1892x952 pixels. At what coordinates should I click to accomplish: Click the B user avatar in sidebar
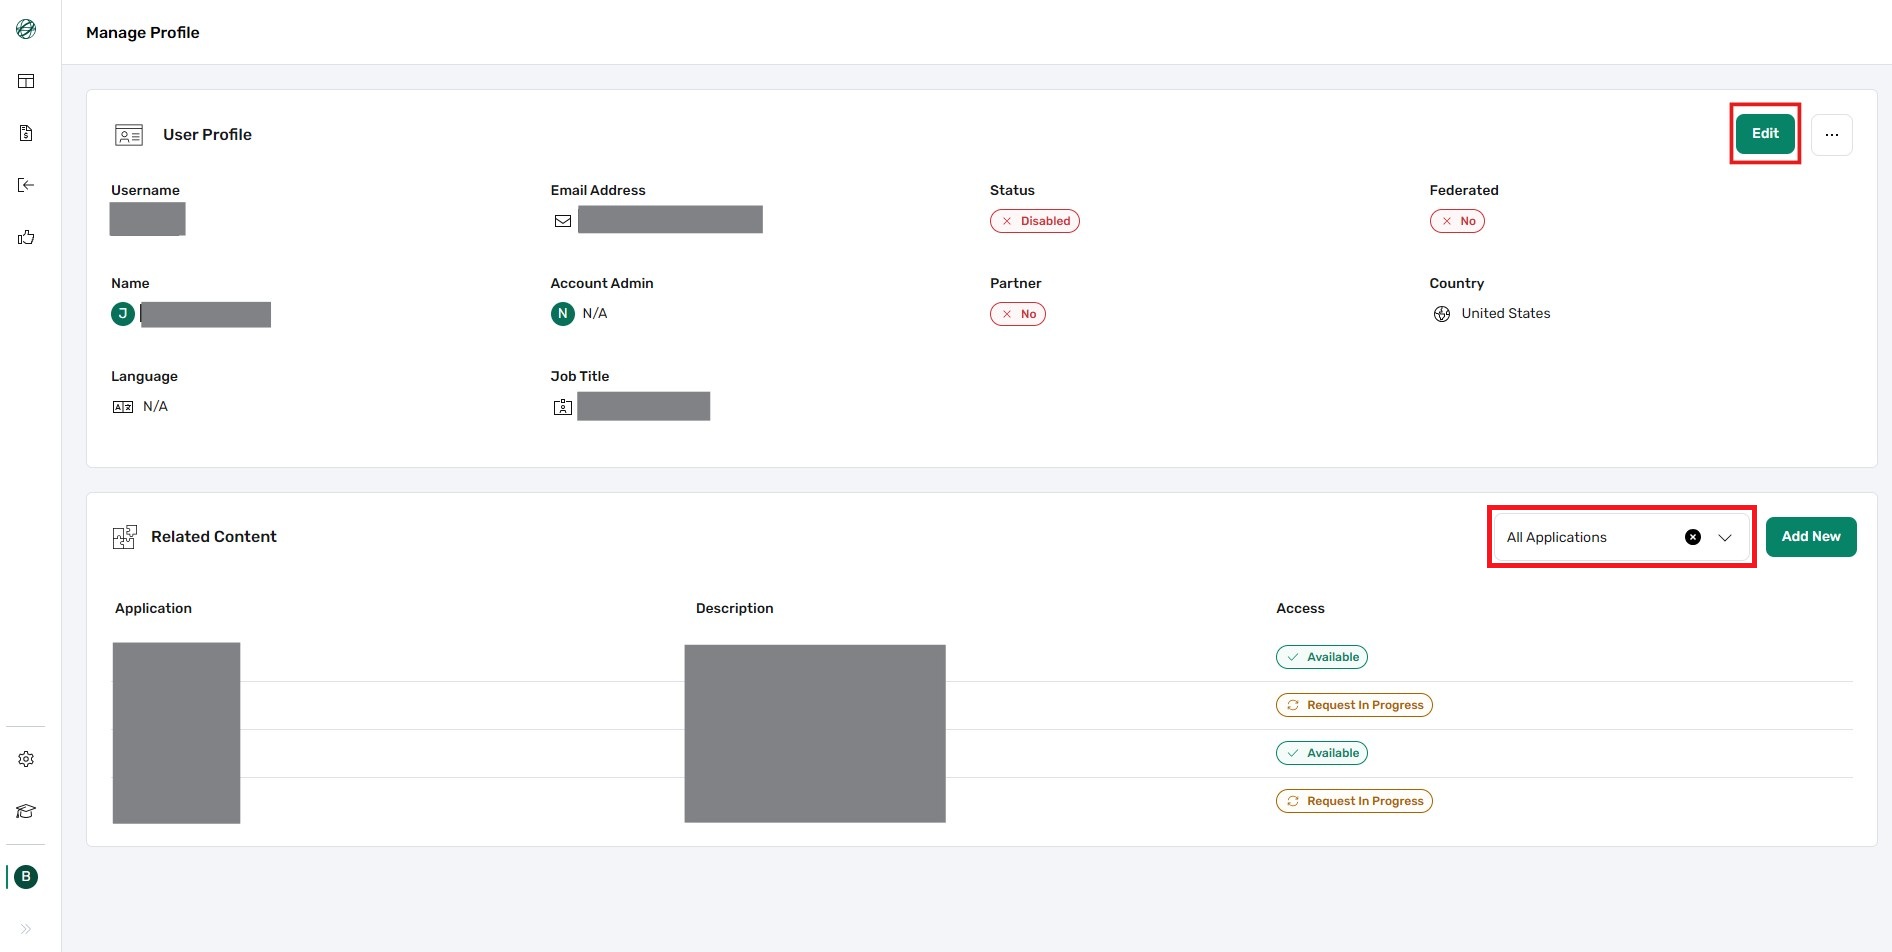26,877
